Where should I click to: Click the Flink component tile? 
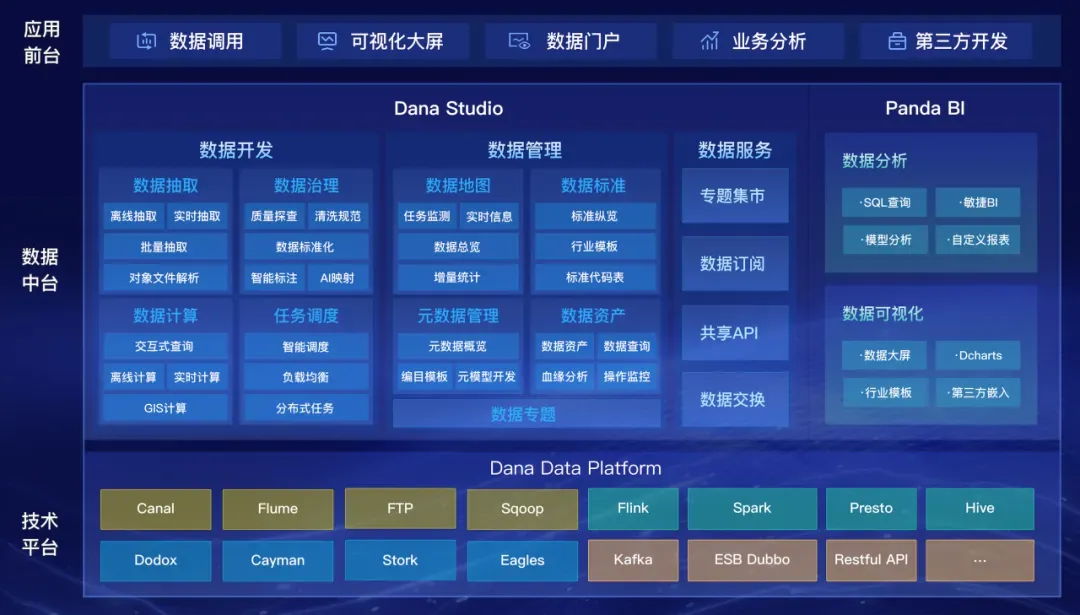(633, 508)
